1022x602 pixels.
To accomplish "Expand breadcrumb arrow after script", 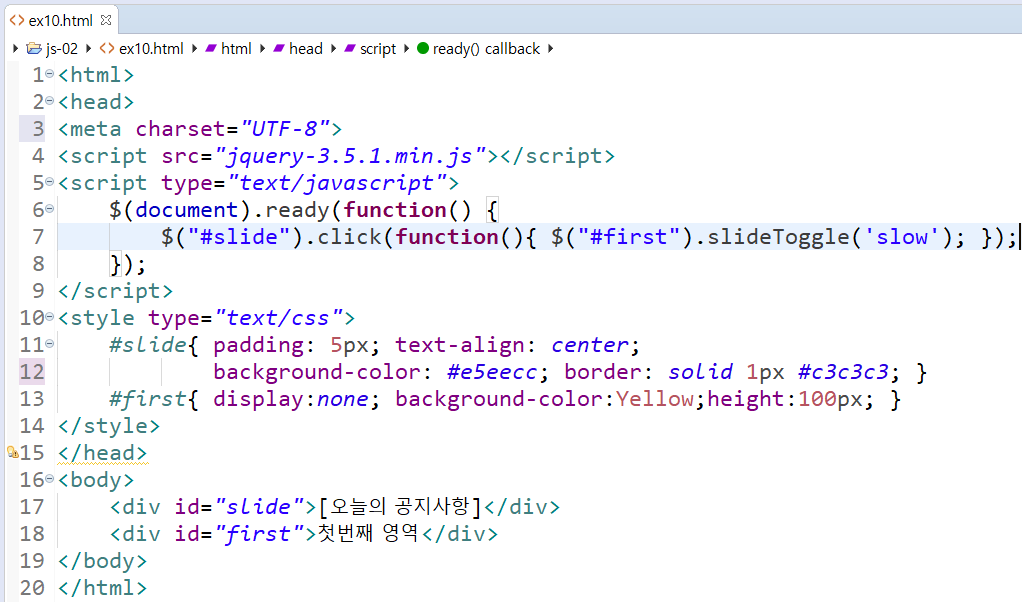I will coord(405,49).
